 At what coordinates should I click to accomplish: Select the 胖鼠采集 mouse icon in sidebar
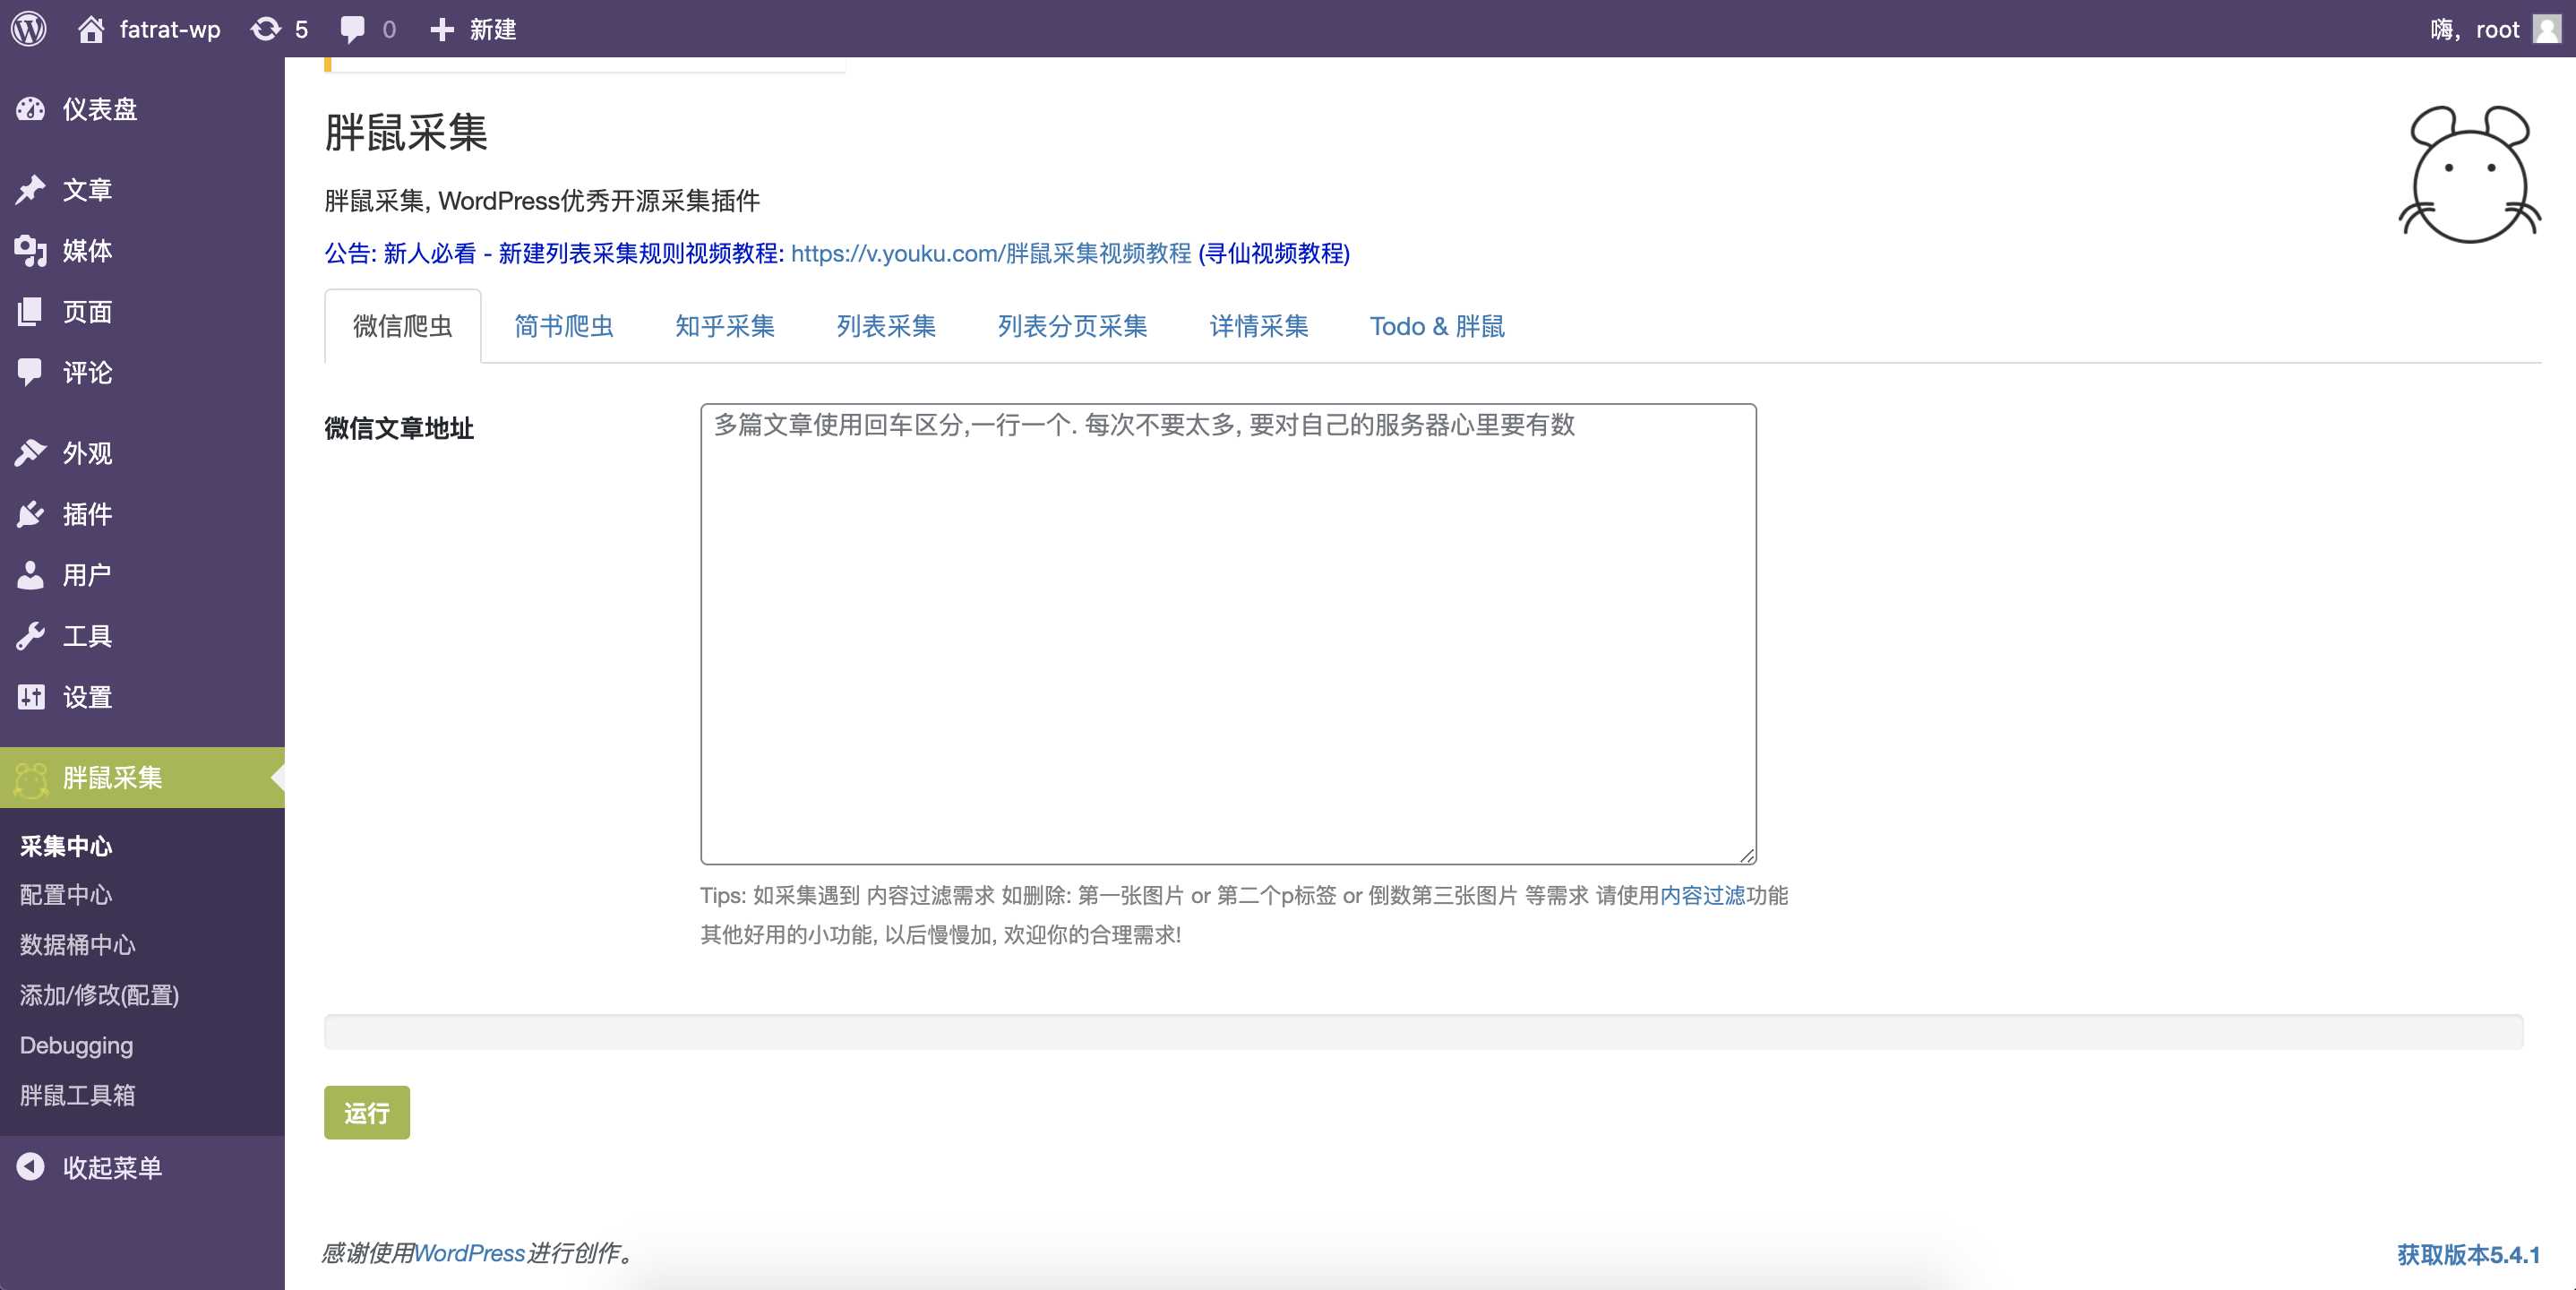point(31,779)
